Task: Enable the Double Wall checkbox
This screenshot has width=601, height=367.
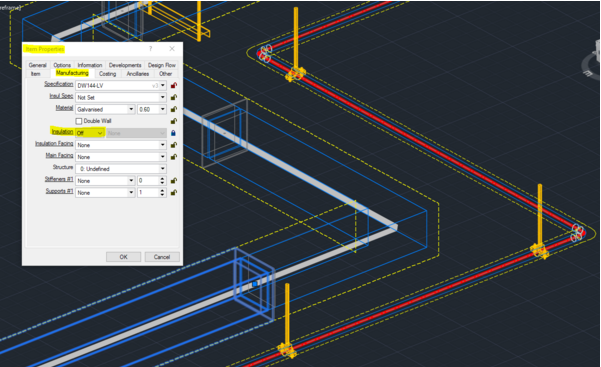Action: (x=79, y=121)
